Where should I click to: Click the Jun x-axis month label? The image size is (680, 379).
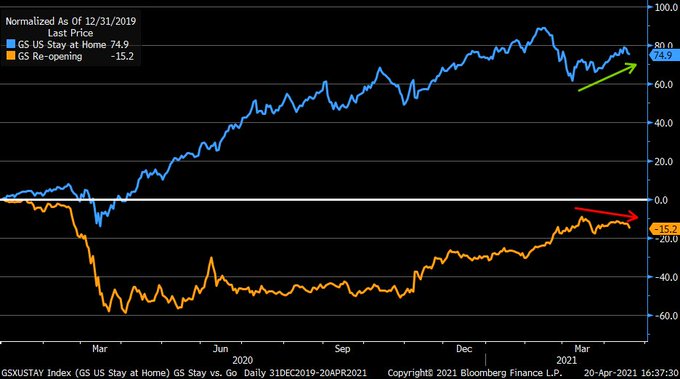220,349
